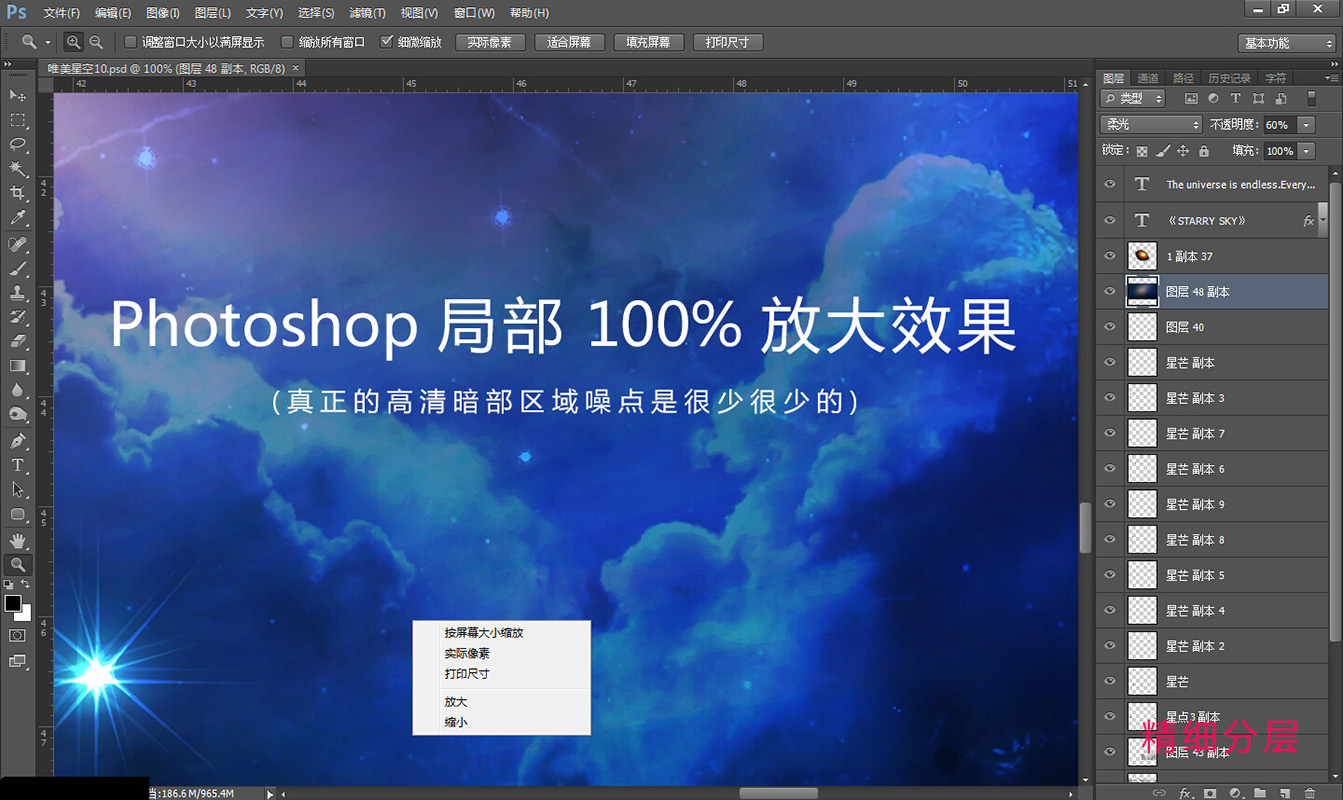The width and height of the screenshot is (1343, 800).
Task: Select the Blur tool
Action: click(18, 390)
